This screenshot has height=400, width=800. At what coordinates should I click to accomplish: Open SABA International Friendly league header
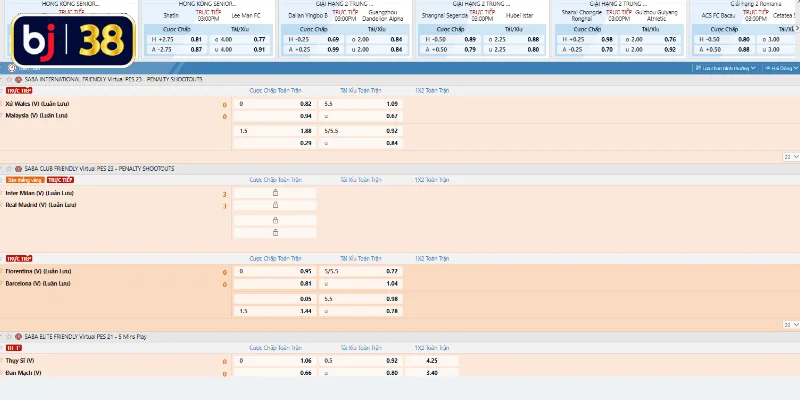113,80
